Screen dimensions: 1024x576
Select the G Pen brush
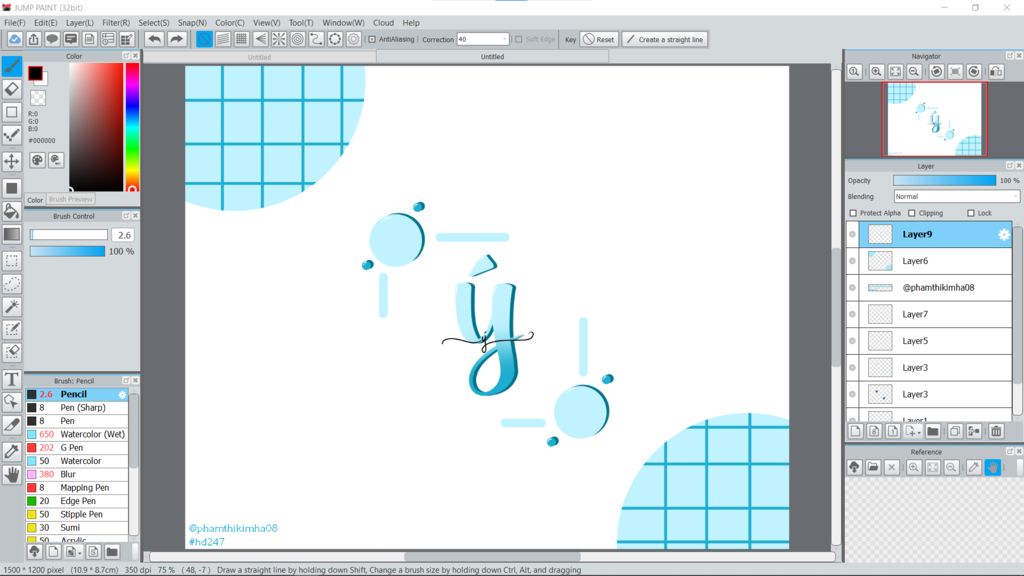pyautogui.click(x=77, y=447)
